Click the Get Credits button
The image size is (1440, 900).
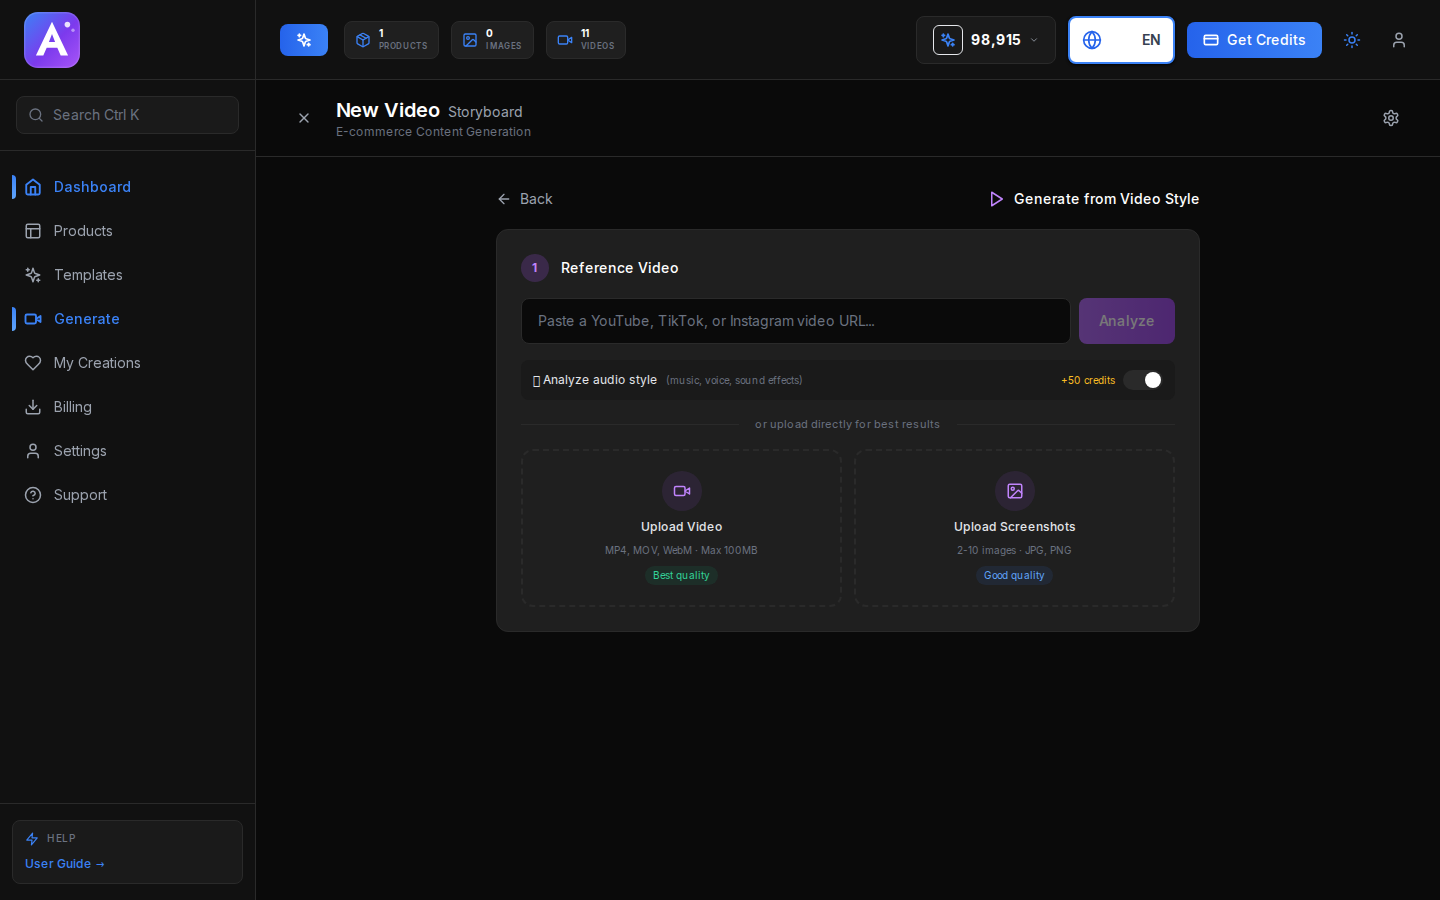click(x=1254, y=40)
